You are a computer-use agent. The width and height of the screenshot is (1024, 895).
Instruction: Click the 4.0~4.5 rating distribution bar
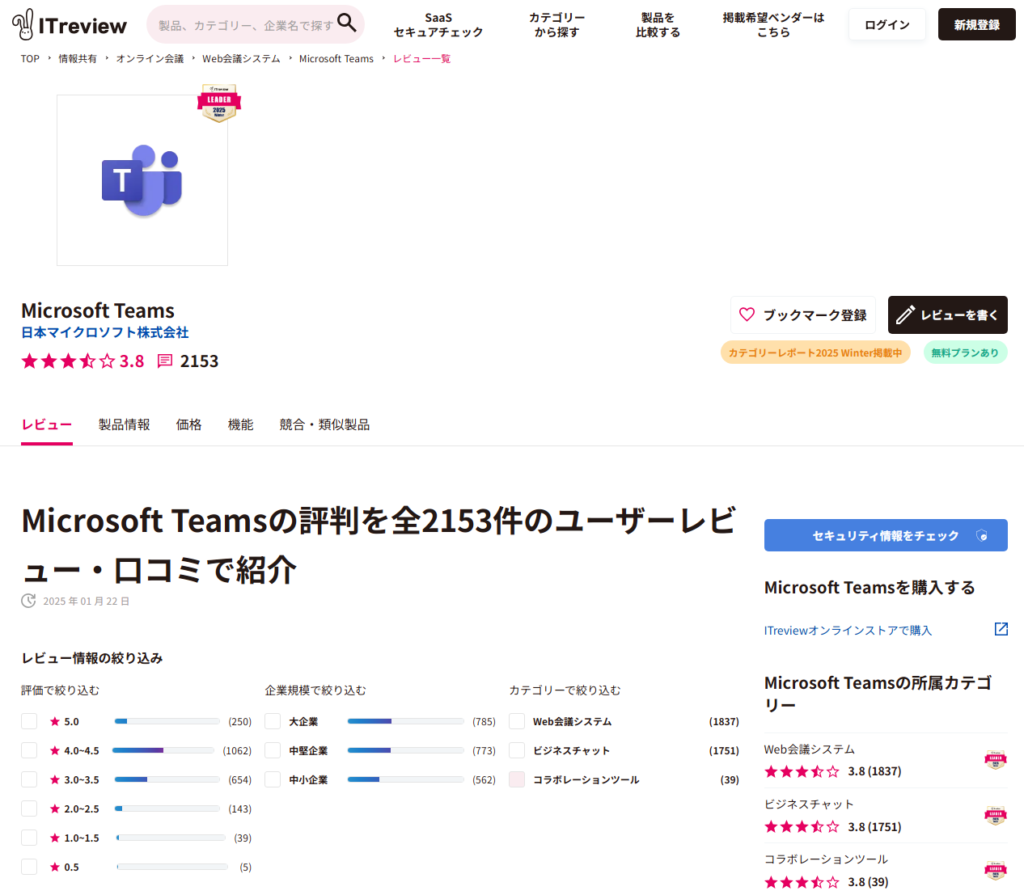coord(163,750)
